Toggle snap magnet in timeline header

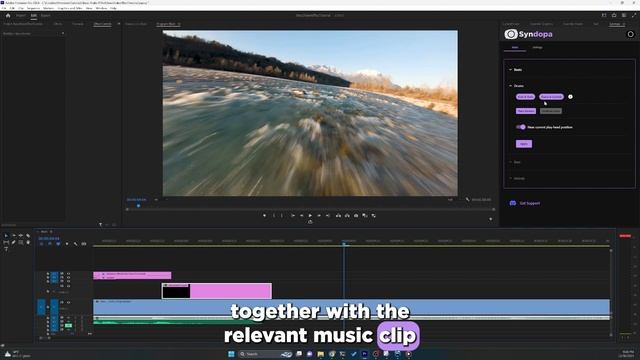click(x=50, y=244)
